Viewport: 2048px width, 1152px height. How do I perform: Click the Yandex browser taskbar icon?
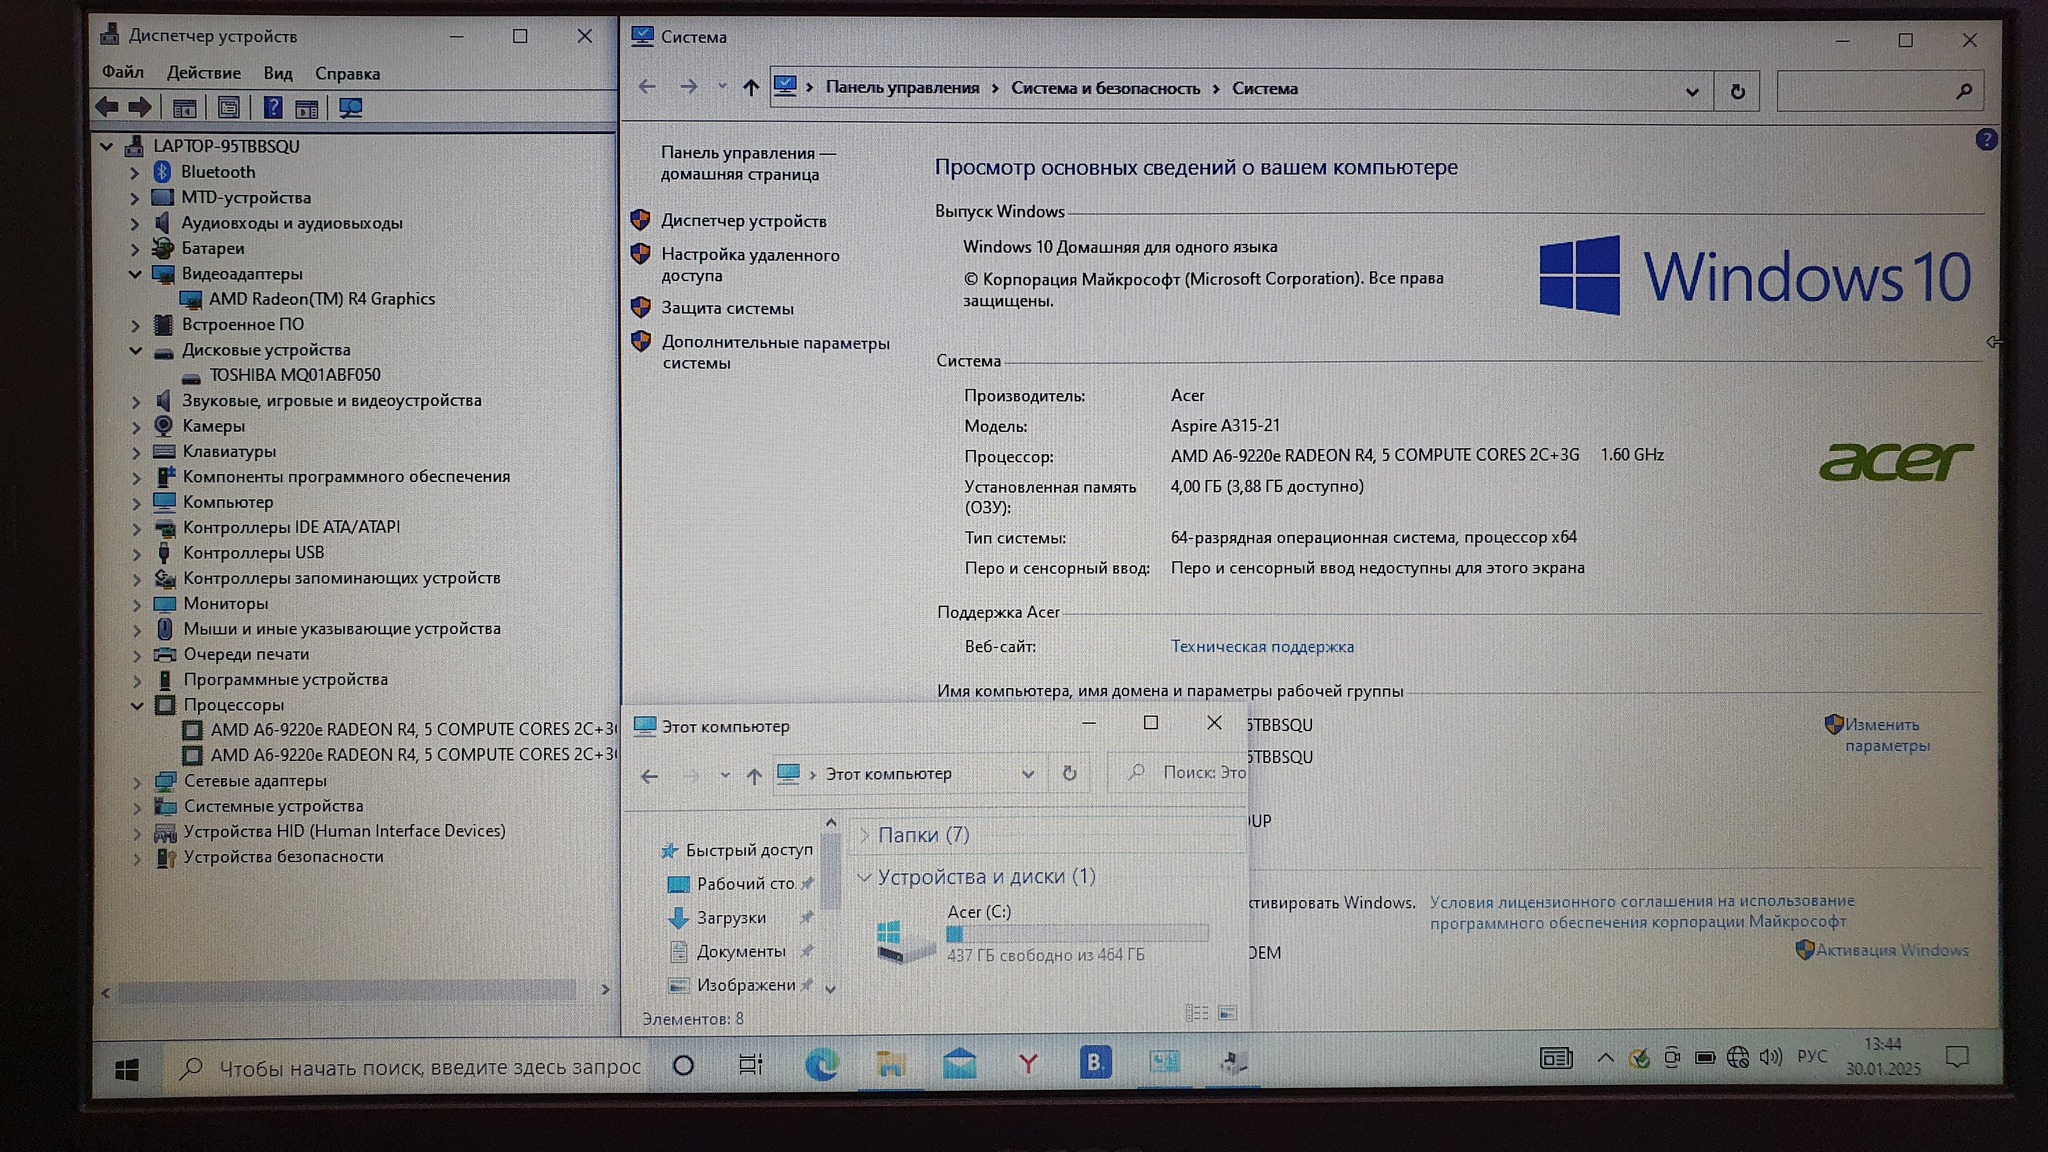(x=1027, y=1064)
